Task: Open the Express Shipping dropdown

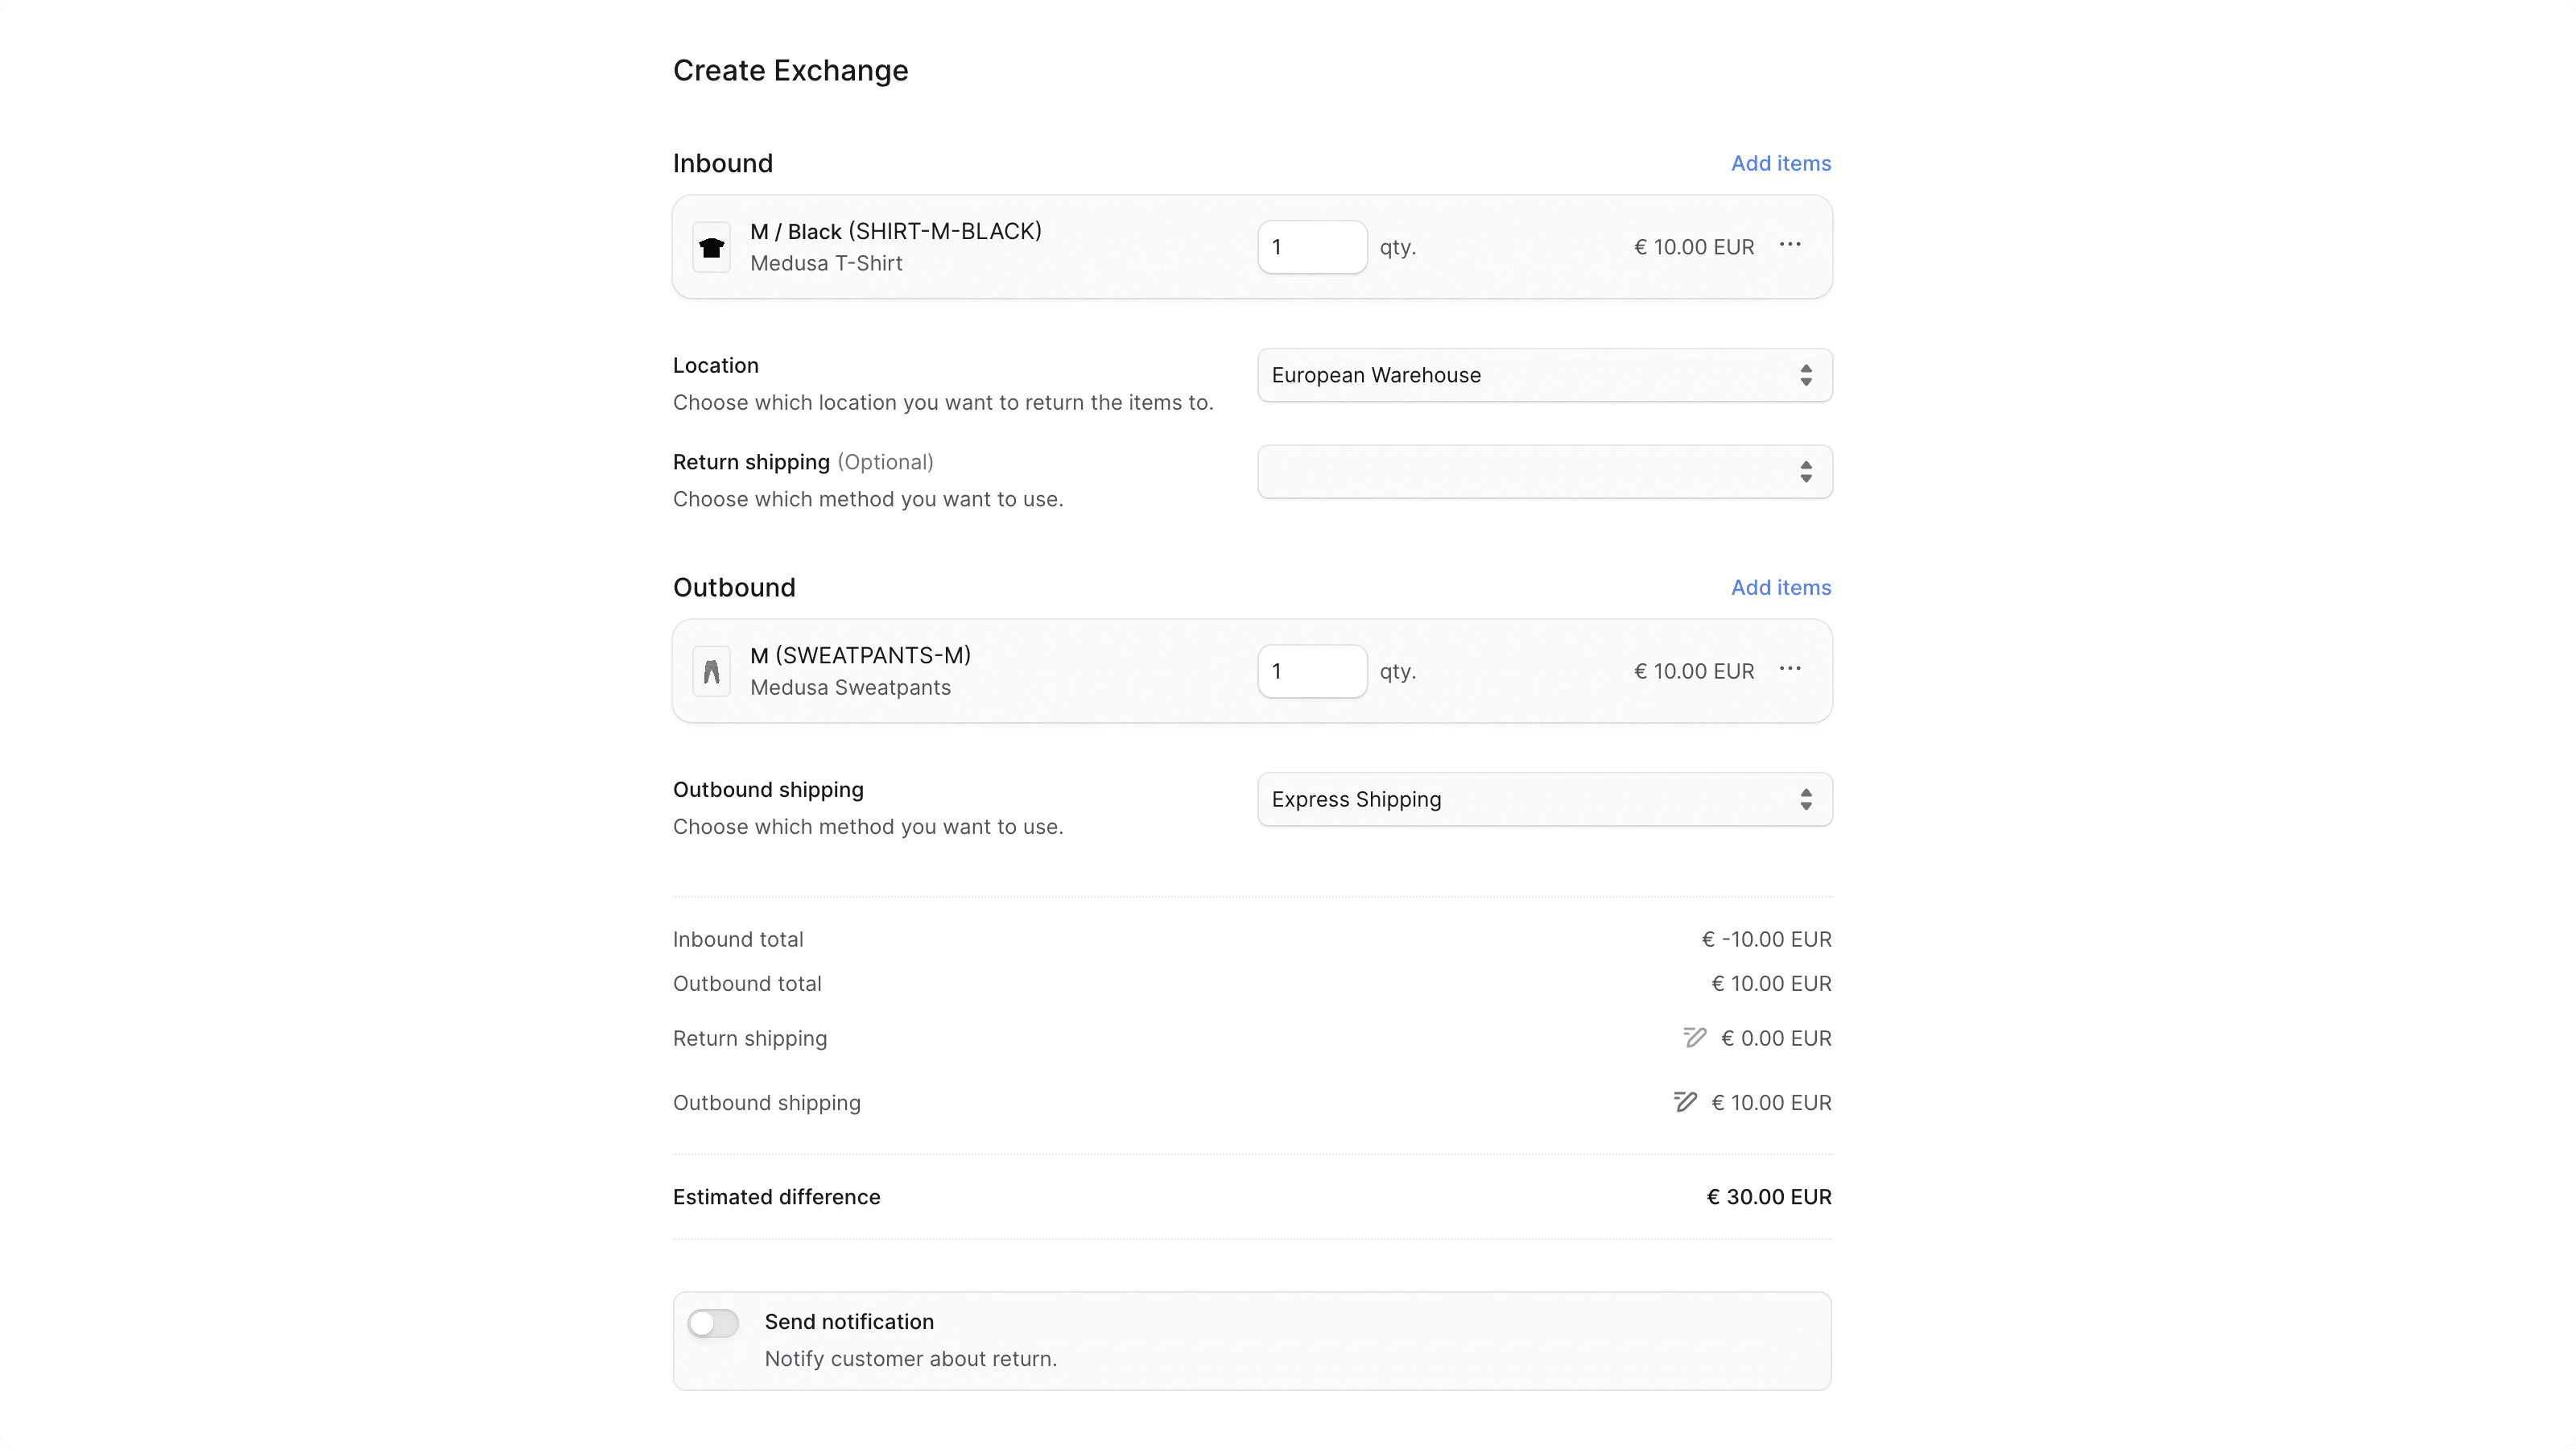Action: point(1544,798)
